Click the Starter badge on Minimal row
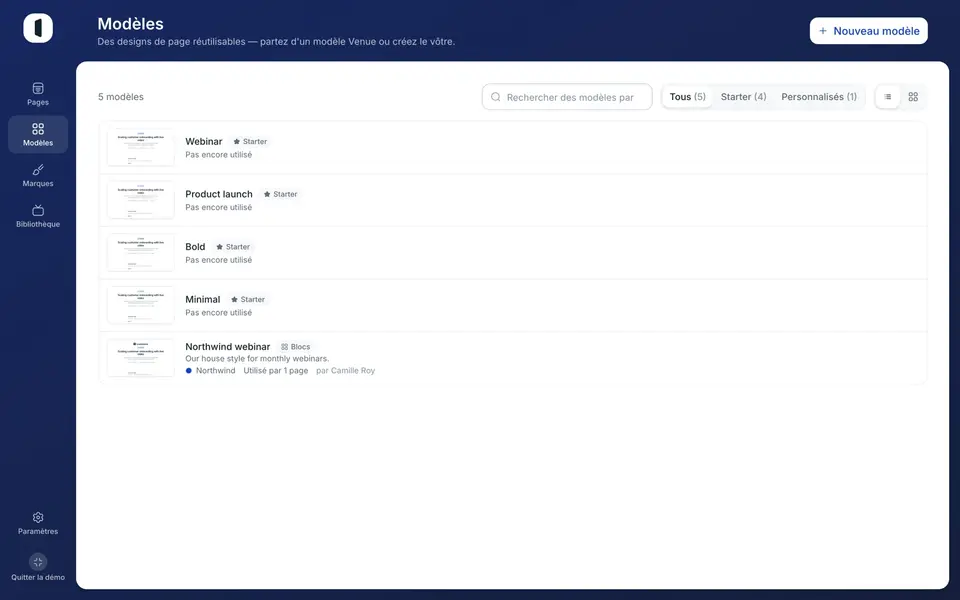This screenshot has height=600, width=960. pos(247,299)
